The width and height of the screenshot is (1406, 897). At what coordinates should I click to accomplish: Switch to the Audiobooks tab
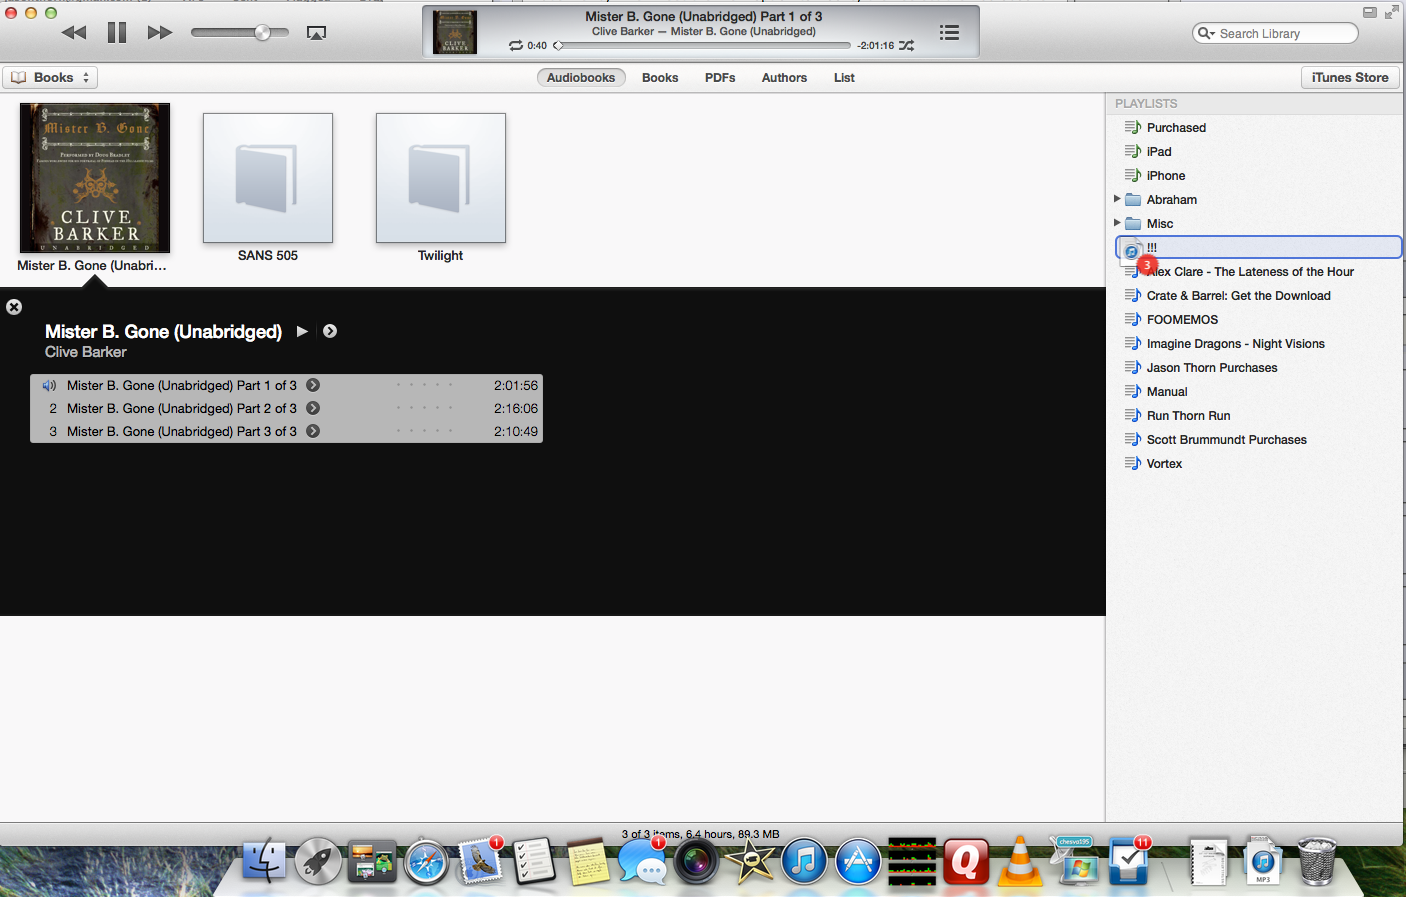581,77
